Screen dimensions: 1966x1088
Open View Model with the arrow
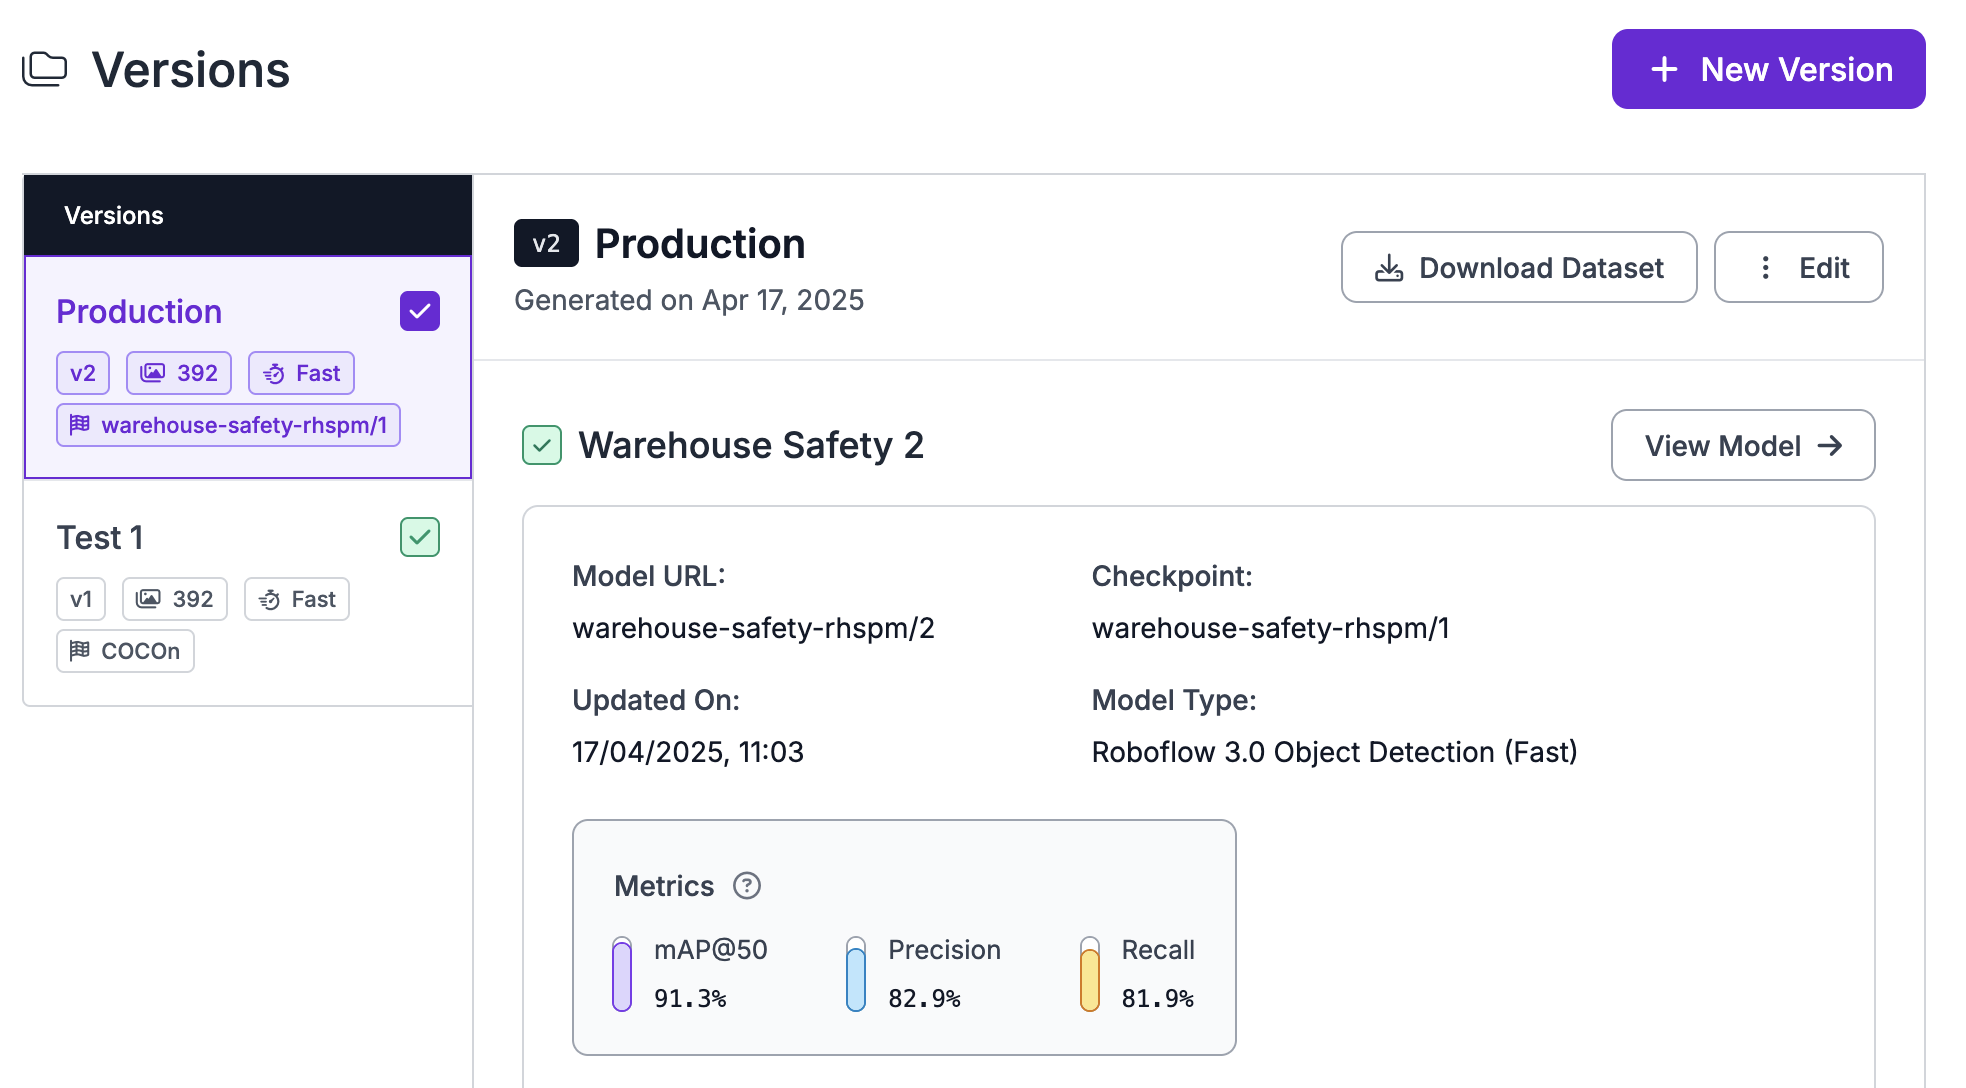pyautogui.click(x=1742, y=445)
